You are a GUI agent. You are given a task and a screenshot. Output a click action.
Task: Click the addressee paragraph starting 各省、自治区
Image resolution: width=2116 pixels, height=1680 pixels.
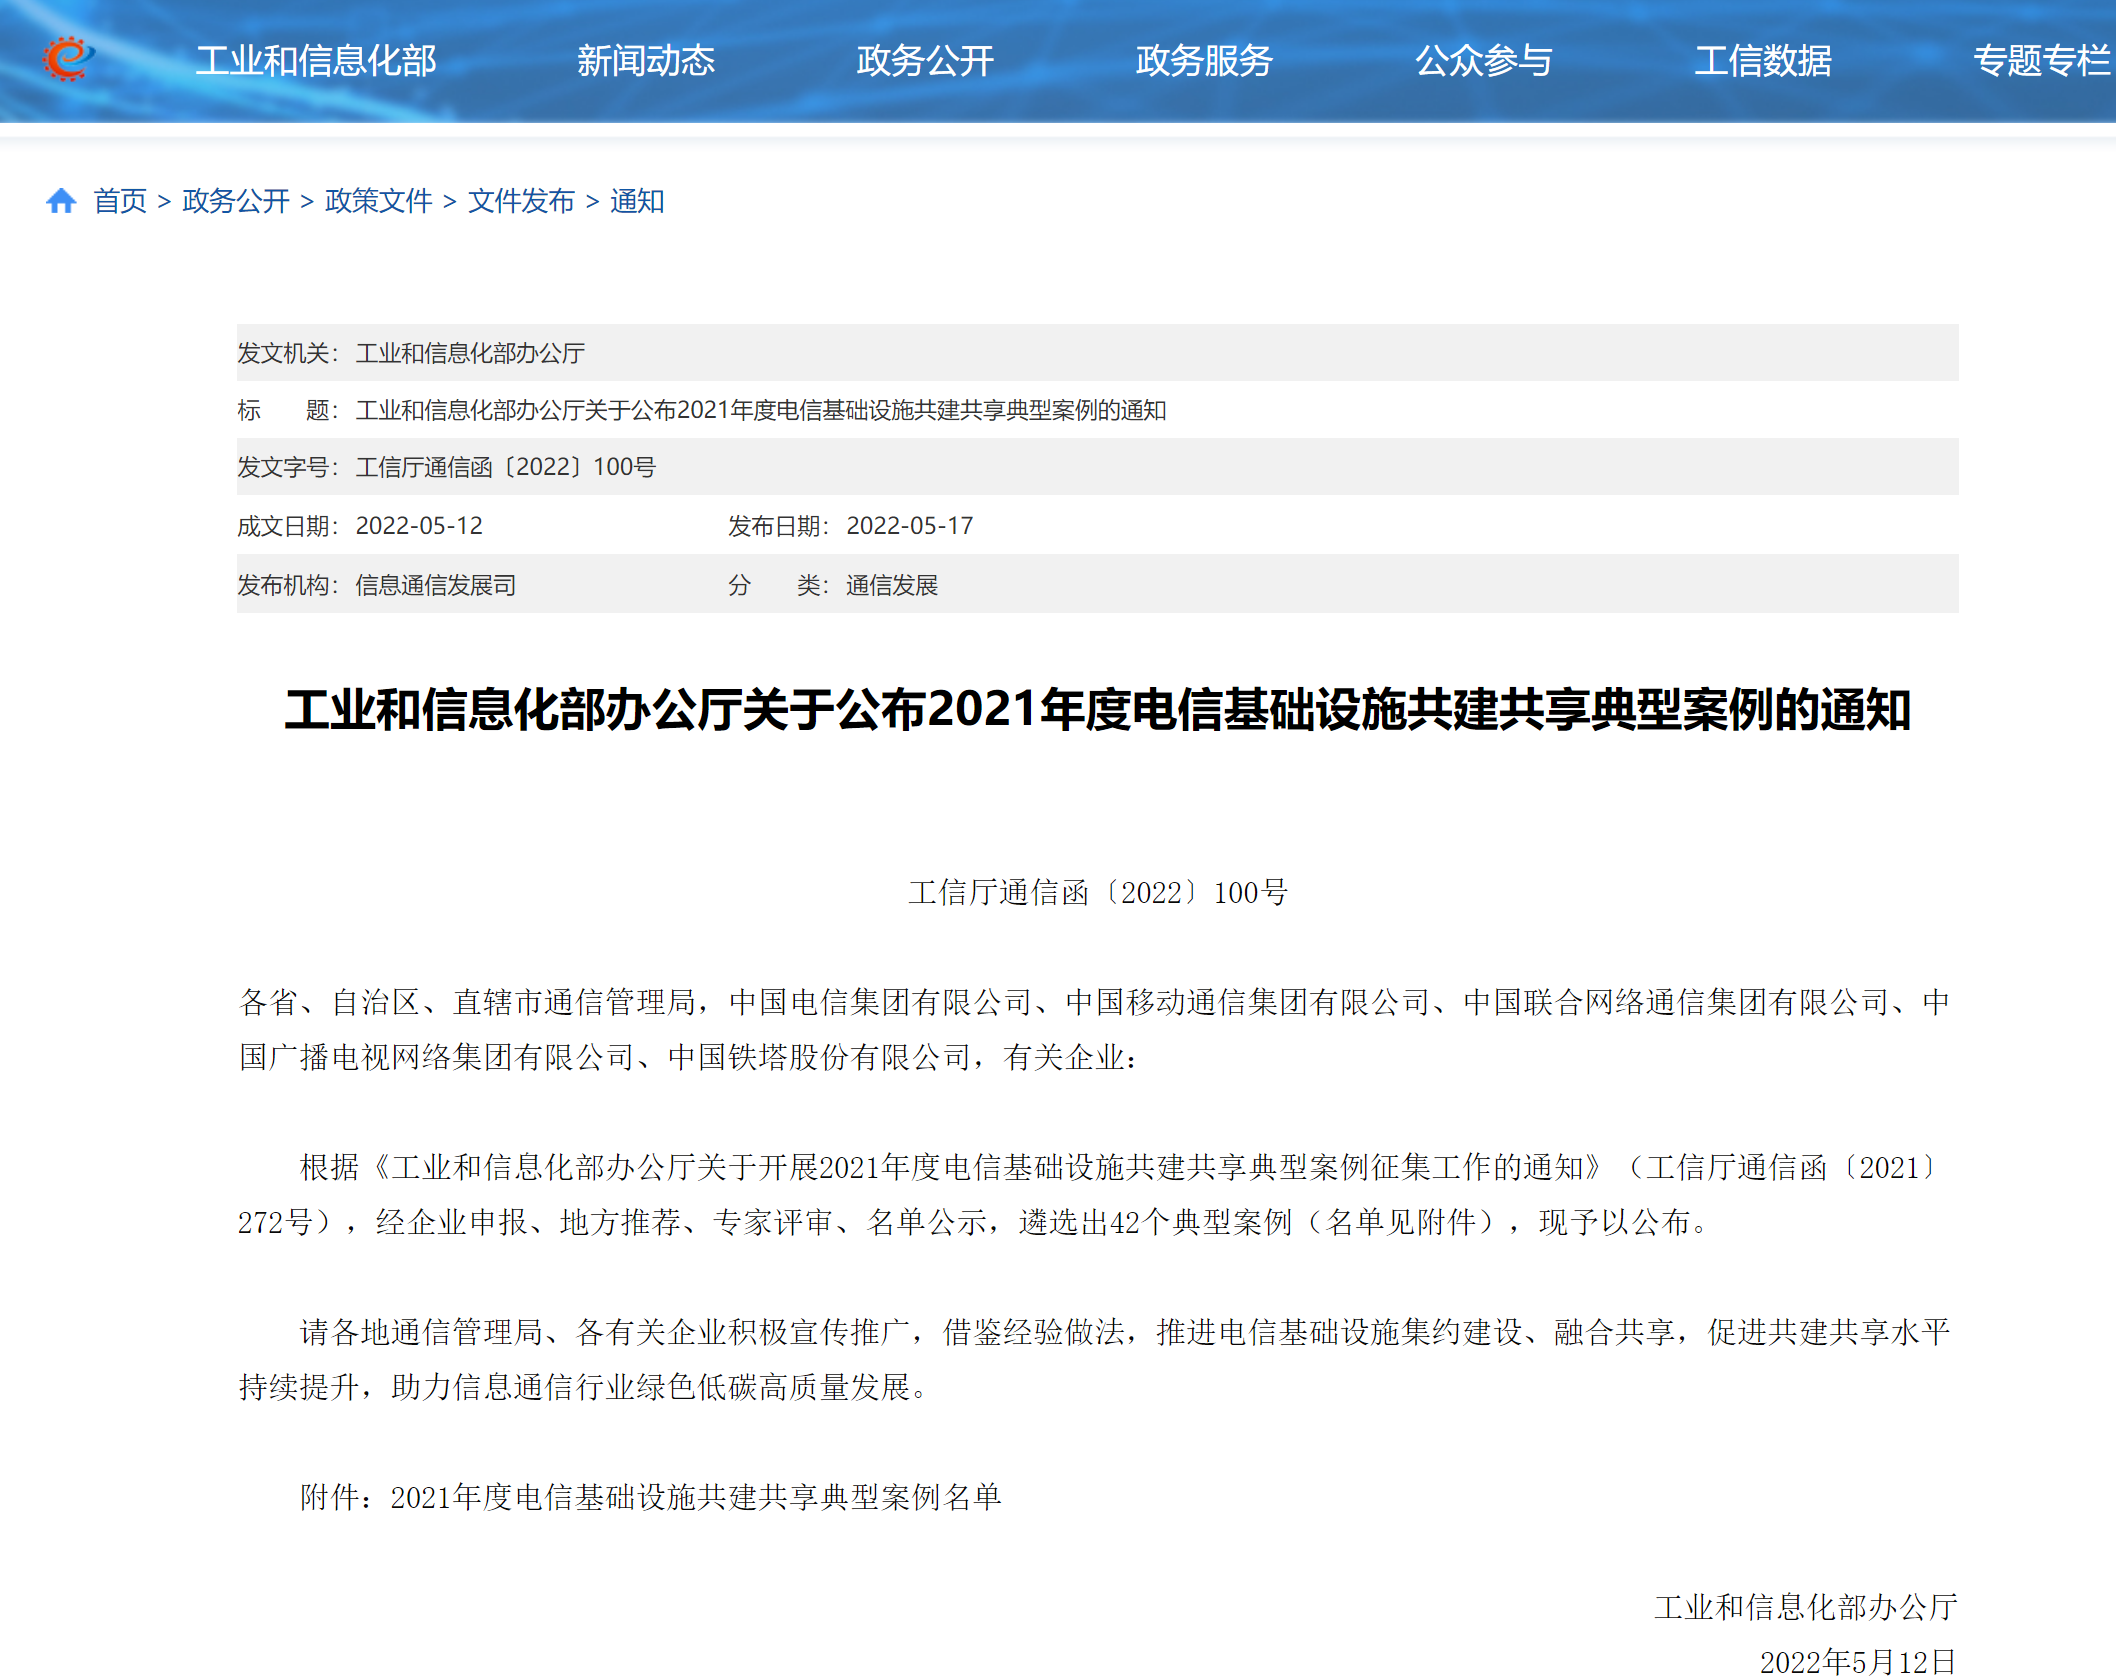pos(1095,1029)
